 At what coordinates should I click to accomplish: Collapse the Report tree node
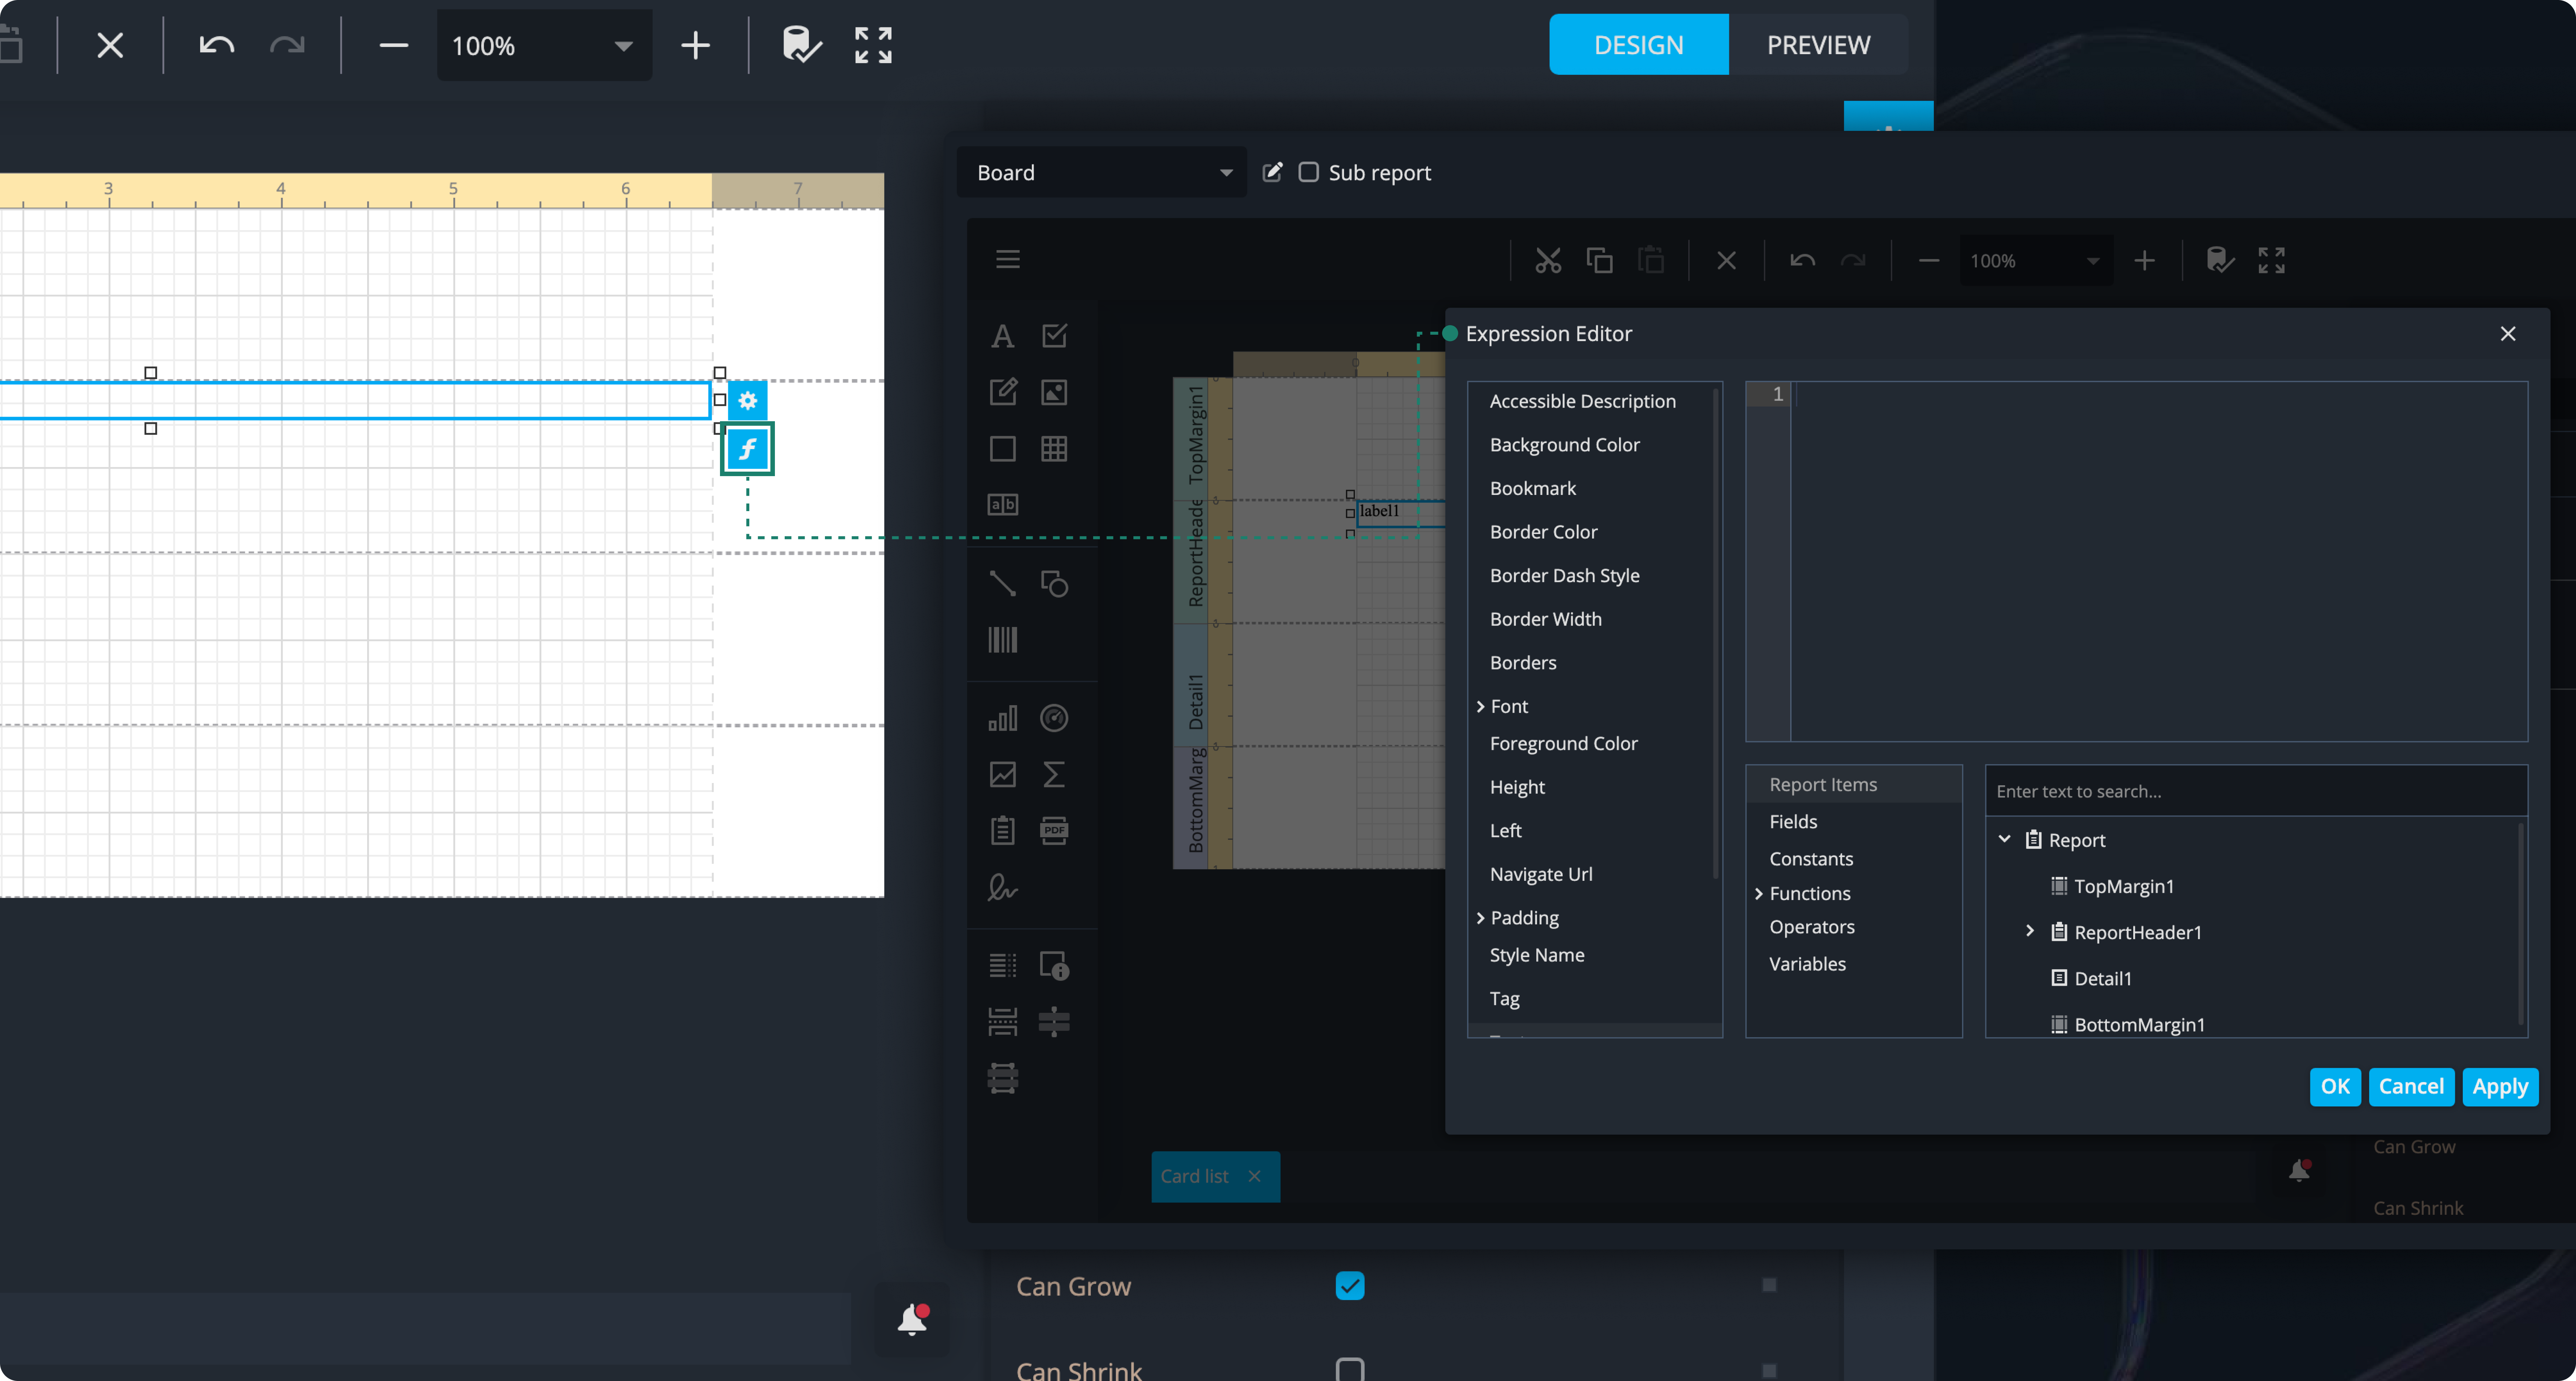[2004, 839]
